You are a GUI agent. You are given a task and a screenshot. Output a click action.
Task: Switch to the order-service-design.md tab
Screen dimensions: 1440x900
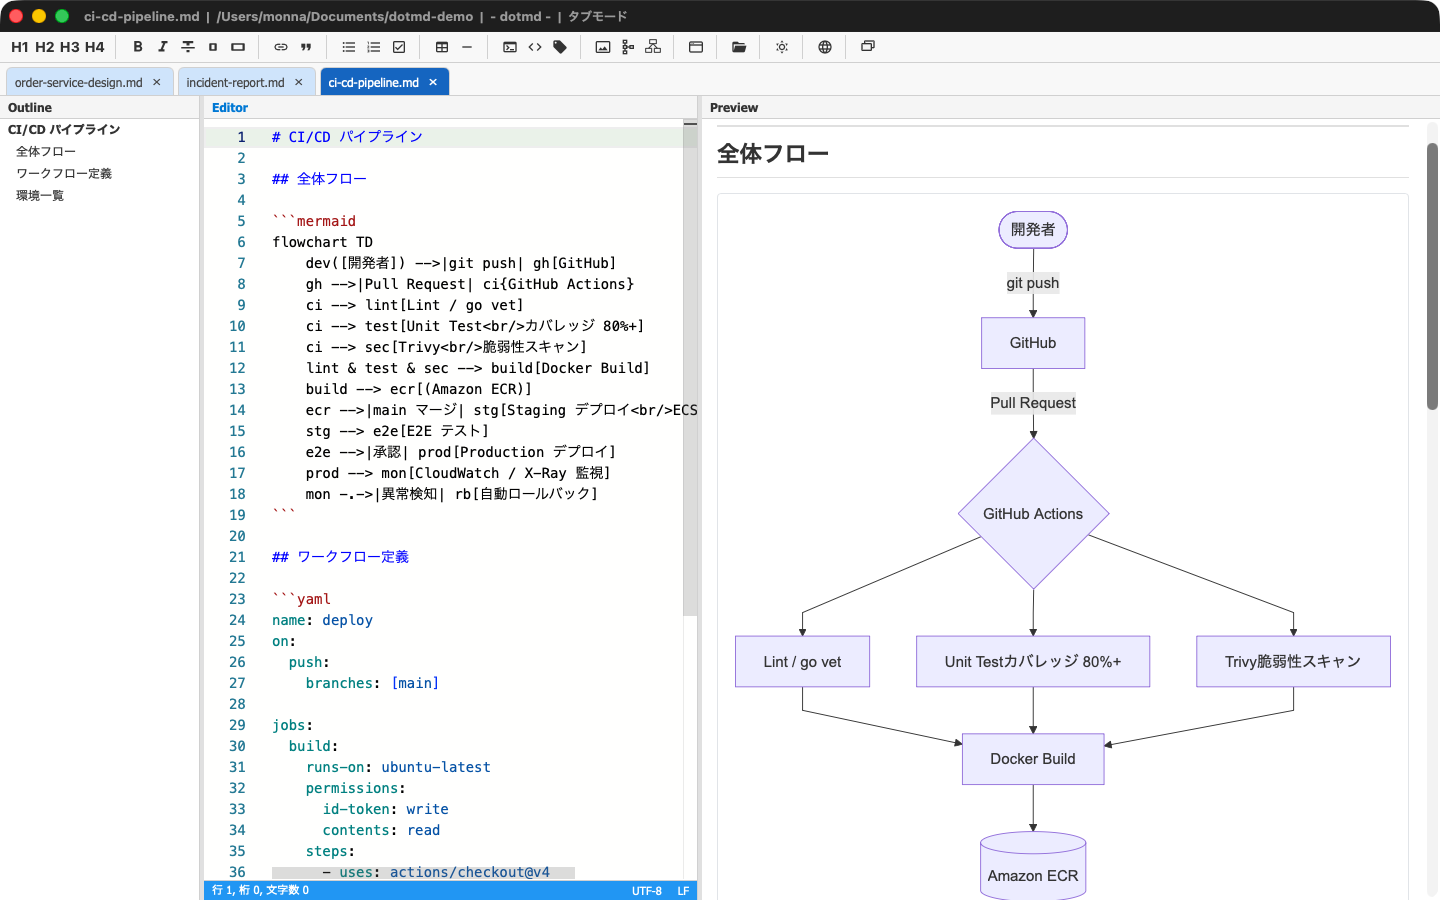[x=78, y=82]
